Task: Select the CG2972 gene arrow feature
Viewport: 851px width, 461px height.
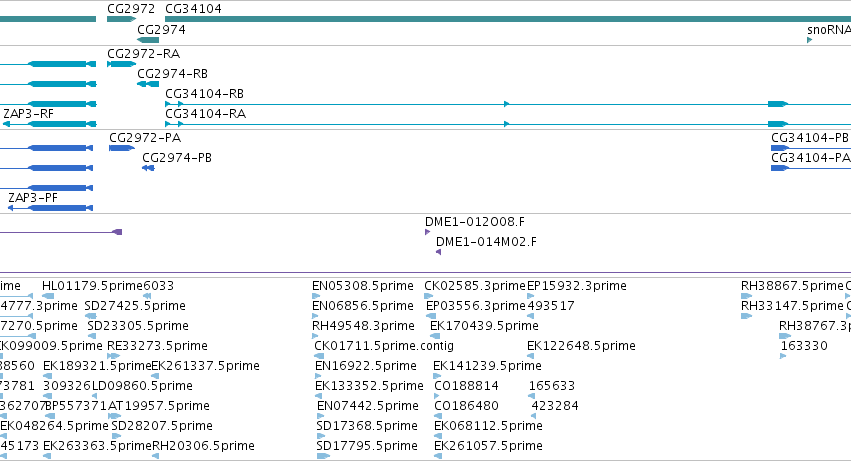Action: click(x=121, y=19)
